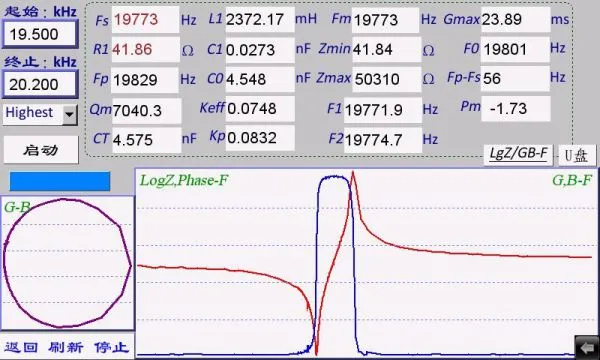Click the F0 value 19801
The width and height of the screenshot is (600, 360).
pyautogui.click(x=515, y=49)
